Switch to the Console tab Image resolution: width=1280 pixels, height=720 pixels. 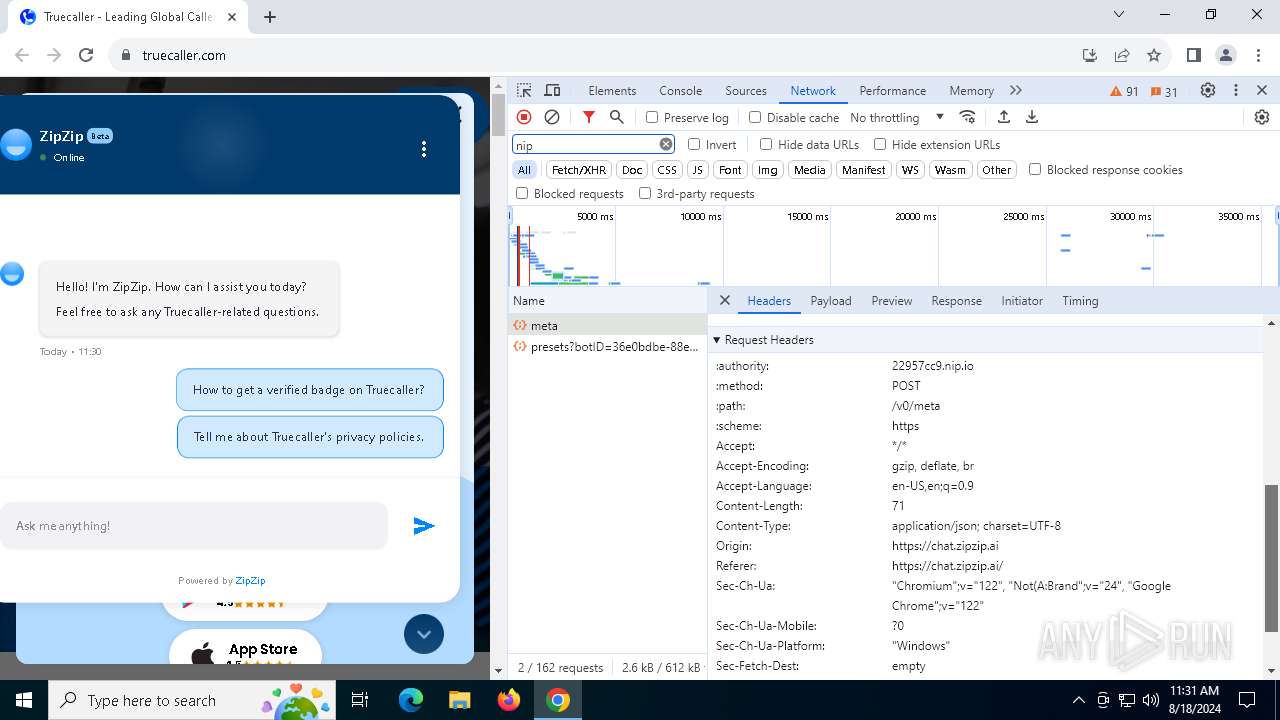(x=680, y=90)
